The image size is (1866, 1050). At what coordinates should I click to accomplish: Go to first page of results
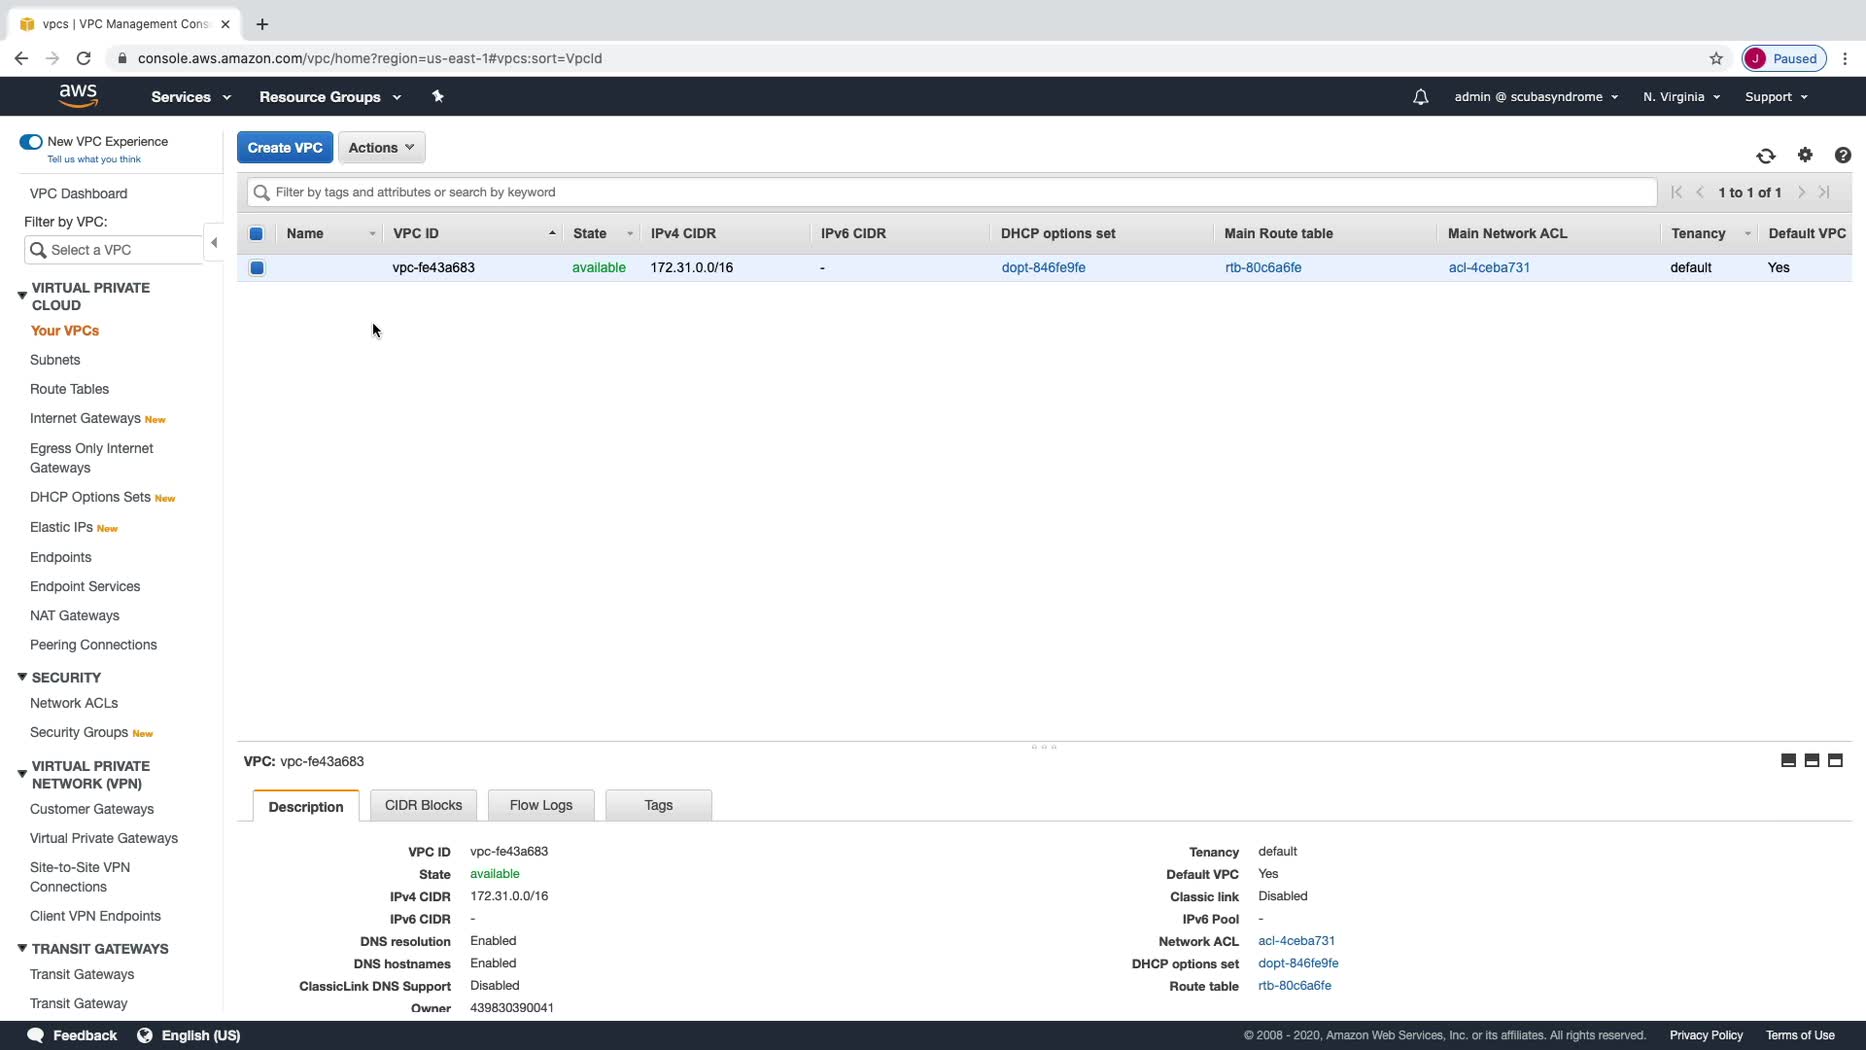1676,192
